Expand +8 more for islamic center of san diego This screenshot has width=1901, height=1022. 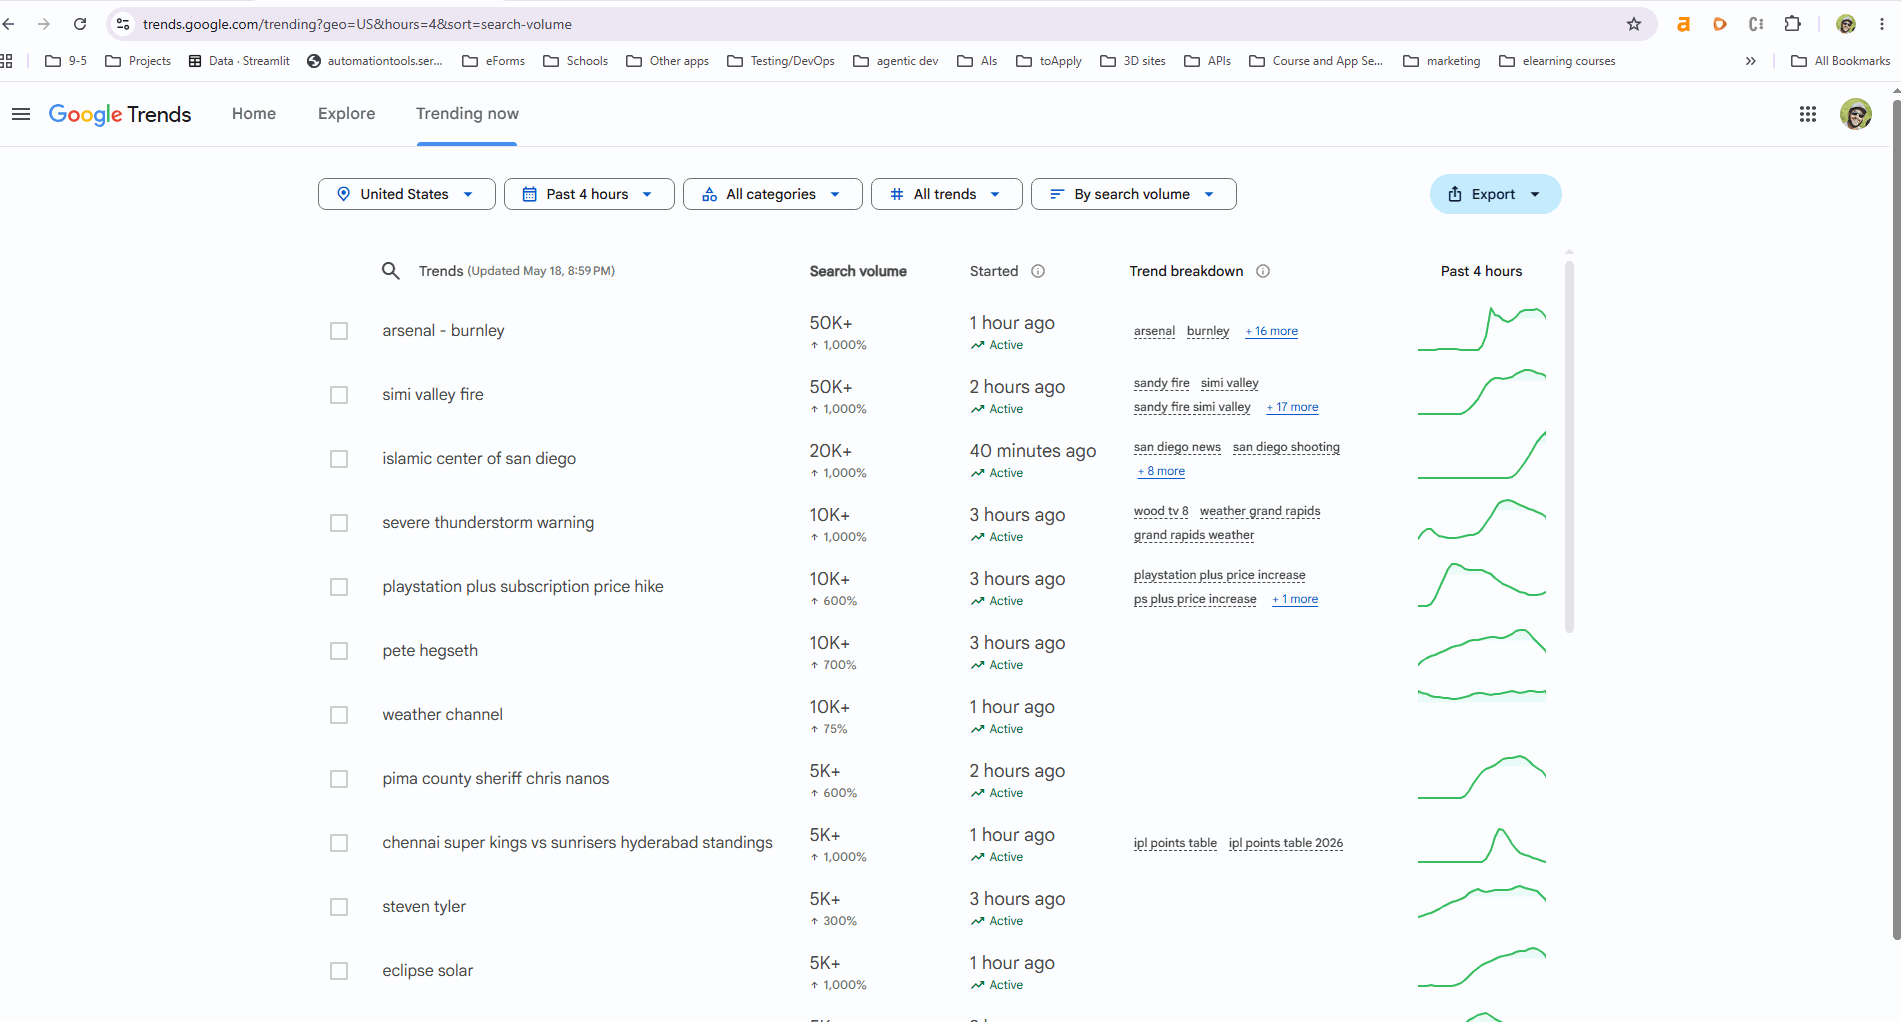pyautogui.click(x=1161, y=471)
